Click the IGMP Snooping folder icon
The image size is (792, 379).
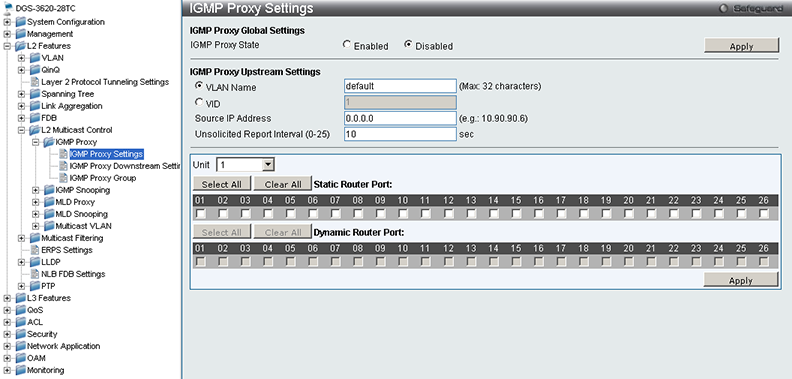[48, 190]
